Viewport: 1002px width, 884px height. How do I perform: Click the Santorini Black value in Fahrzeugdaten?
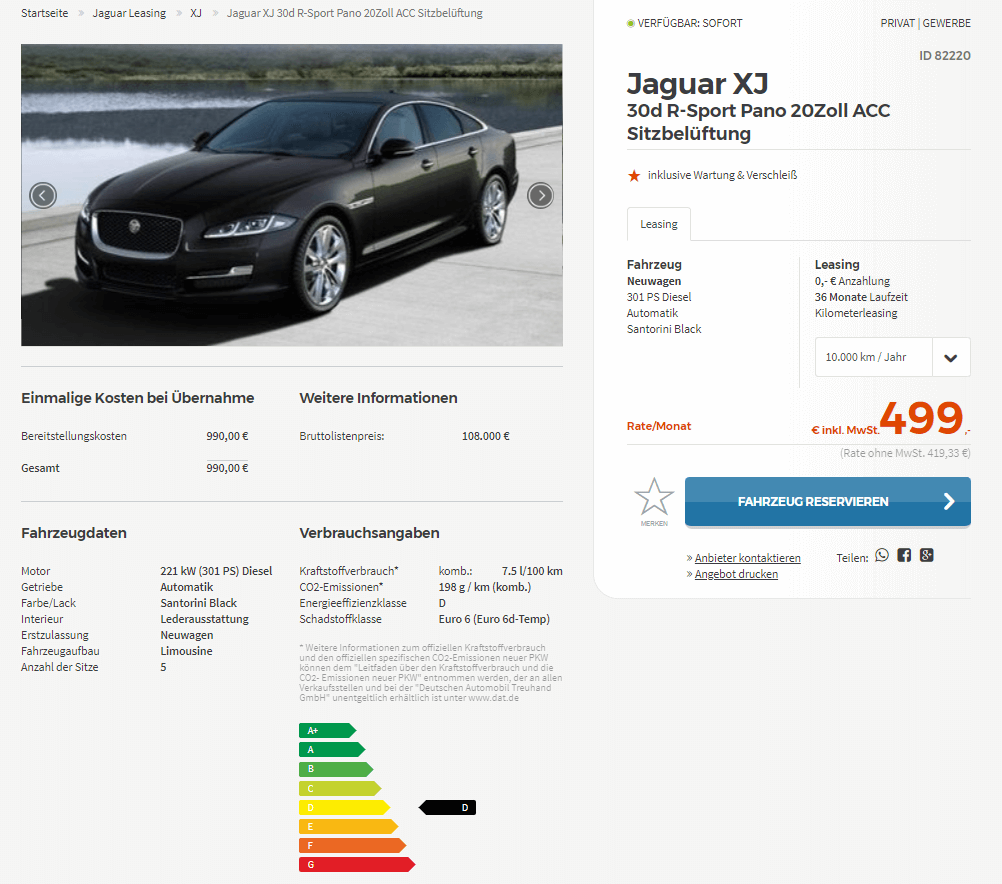(198, 603)
